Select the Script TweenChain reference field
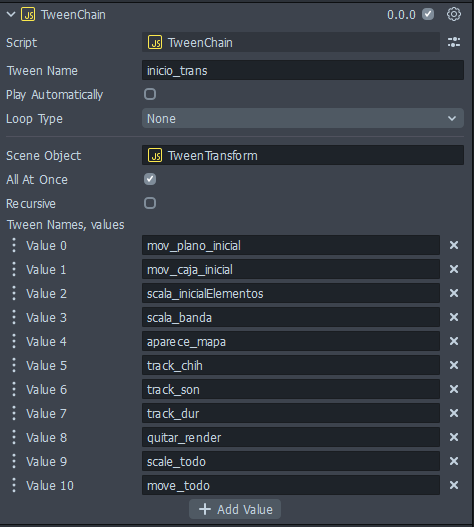The width and height of the screenshot is (474, 527). (291, 42)
